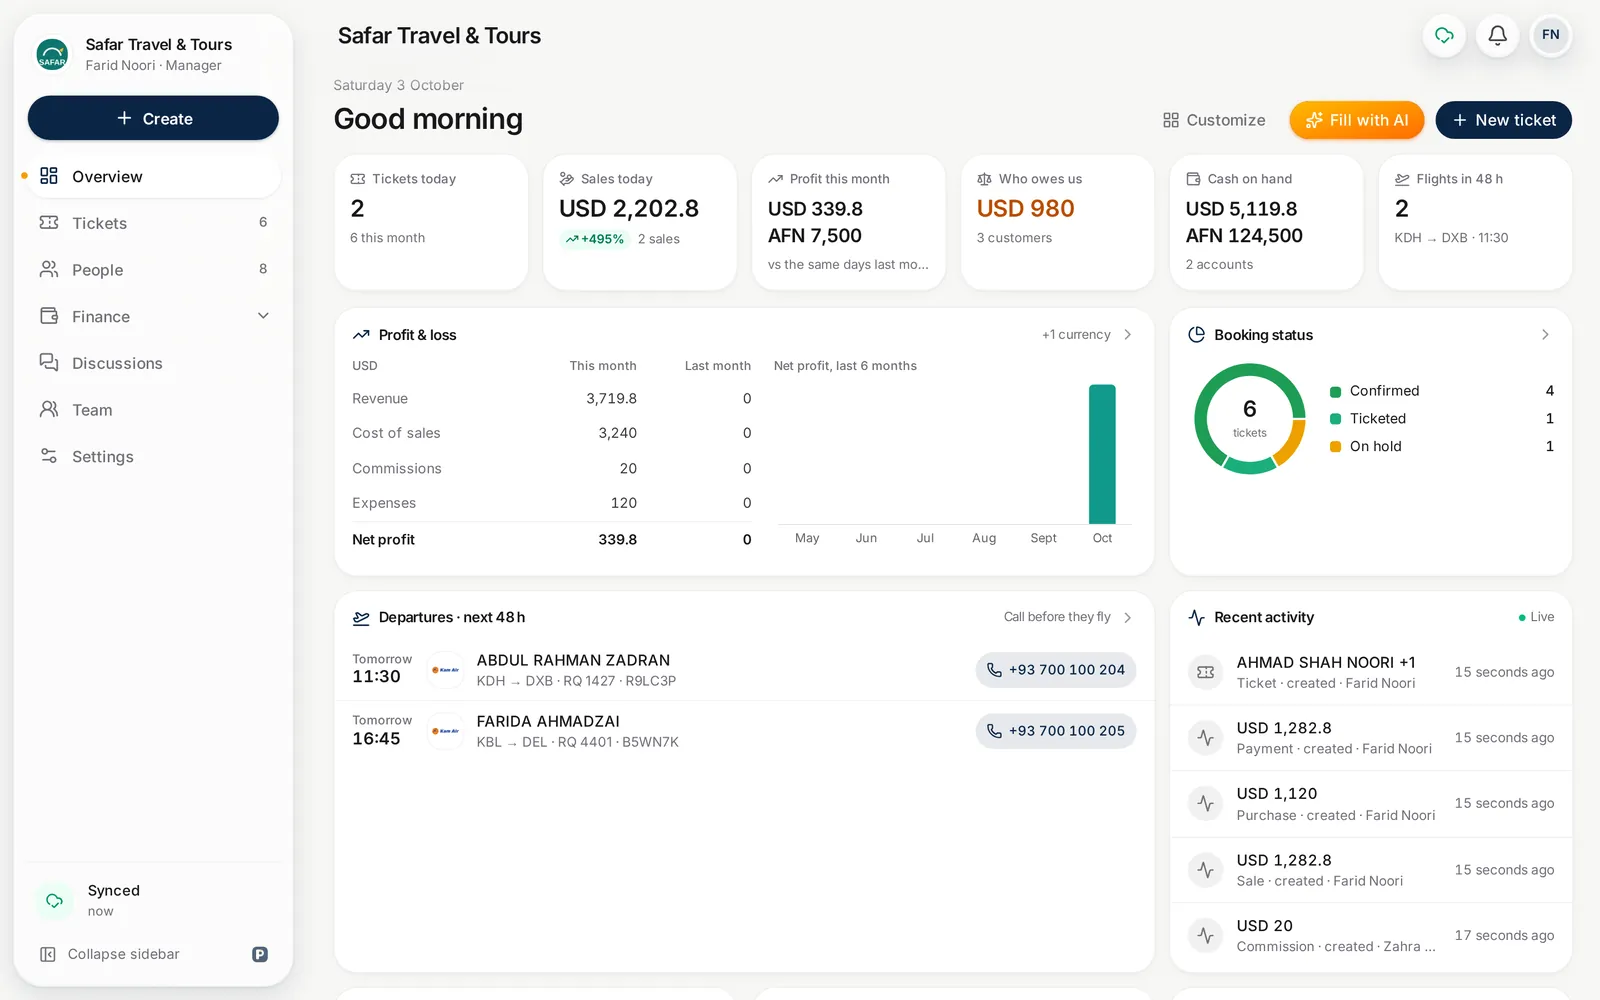
Task: Click the Create button
Action: coord(153,118)
